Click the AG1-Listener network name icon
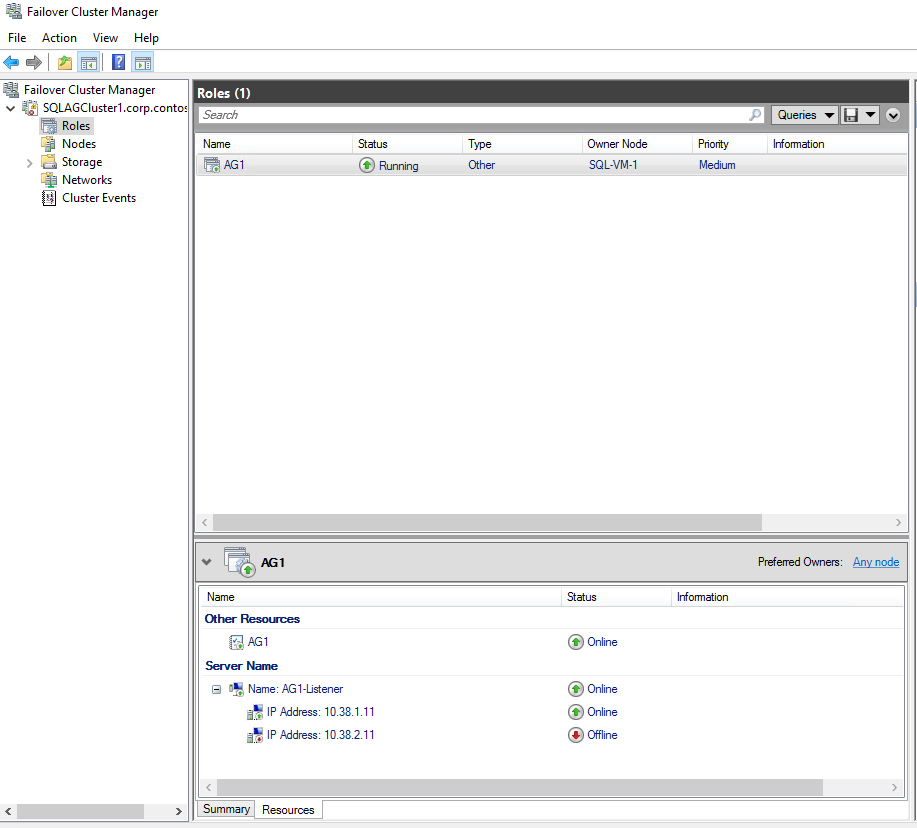The width and height of the screenshot is (917, 828). point(236,689)
